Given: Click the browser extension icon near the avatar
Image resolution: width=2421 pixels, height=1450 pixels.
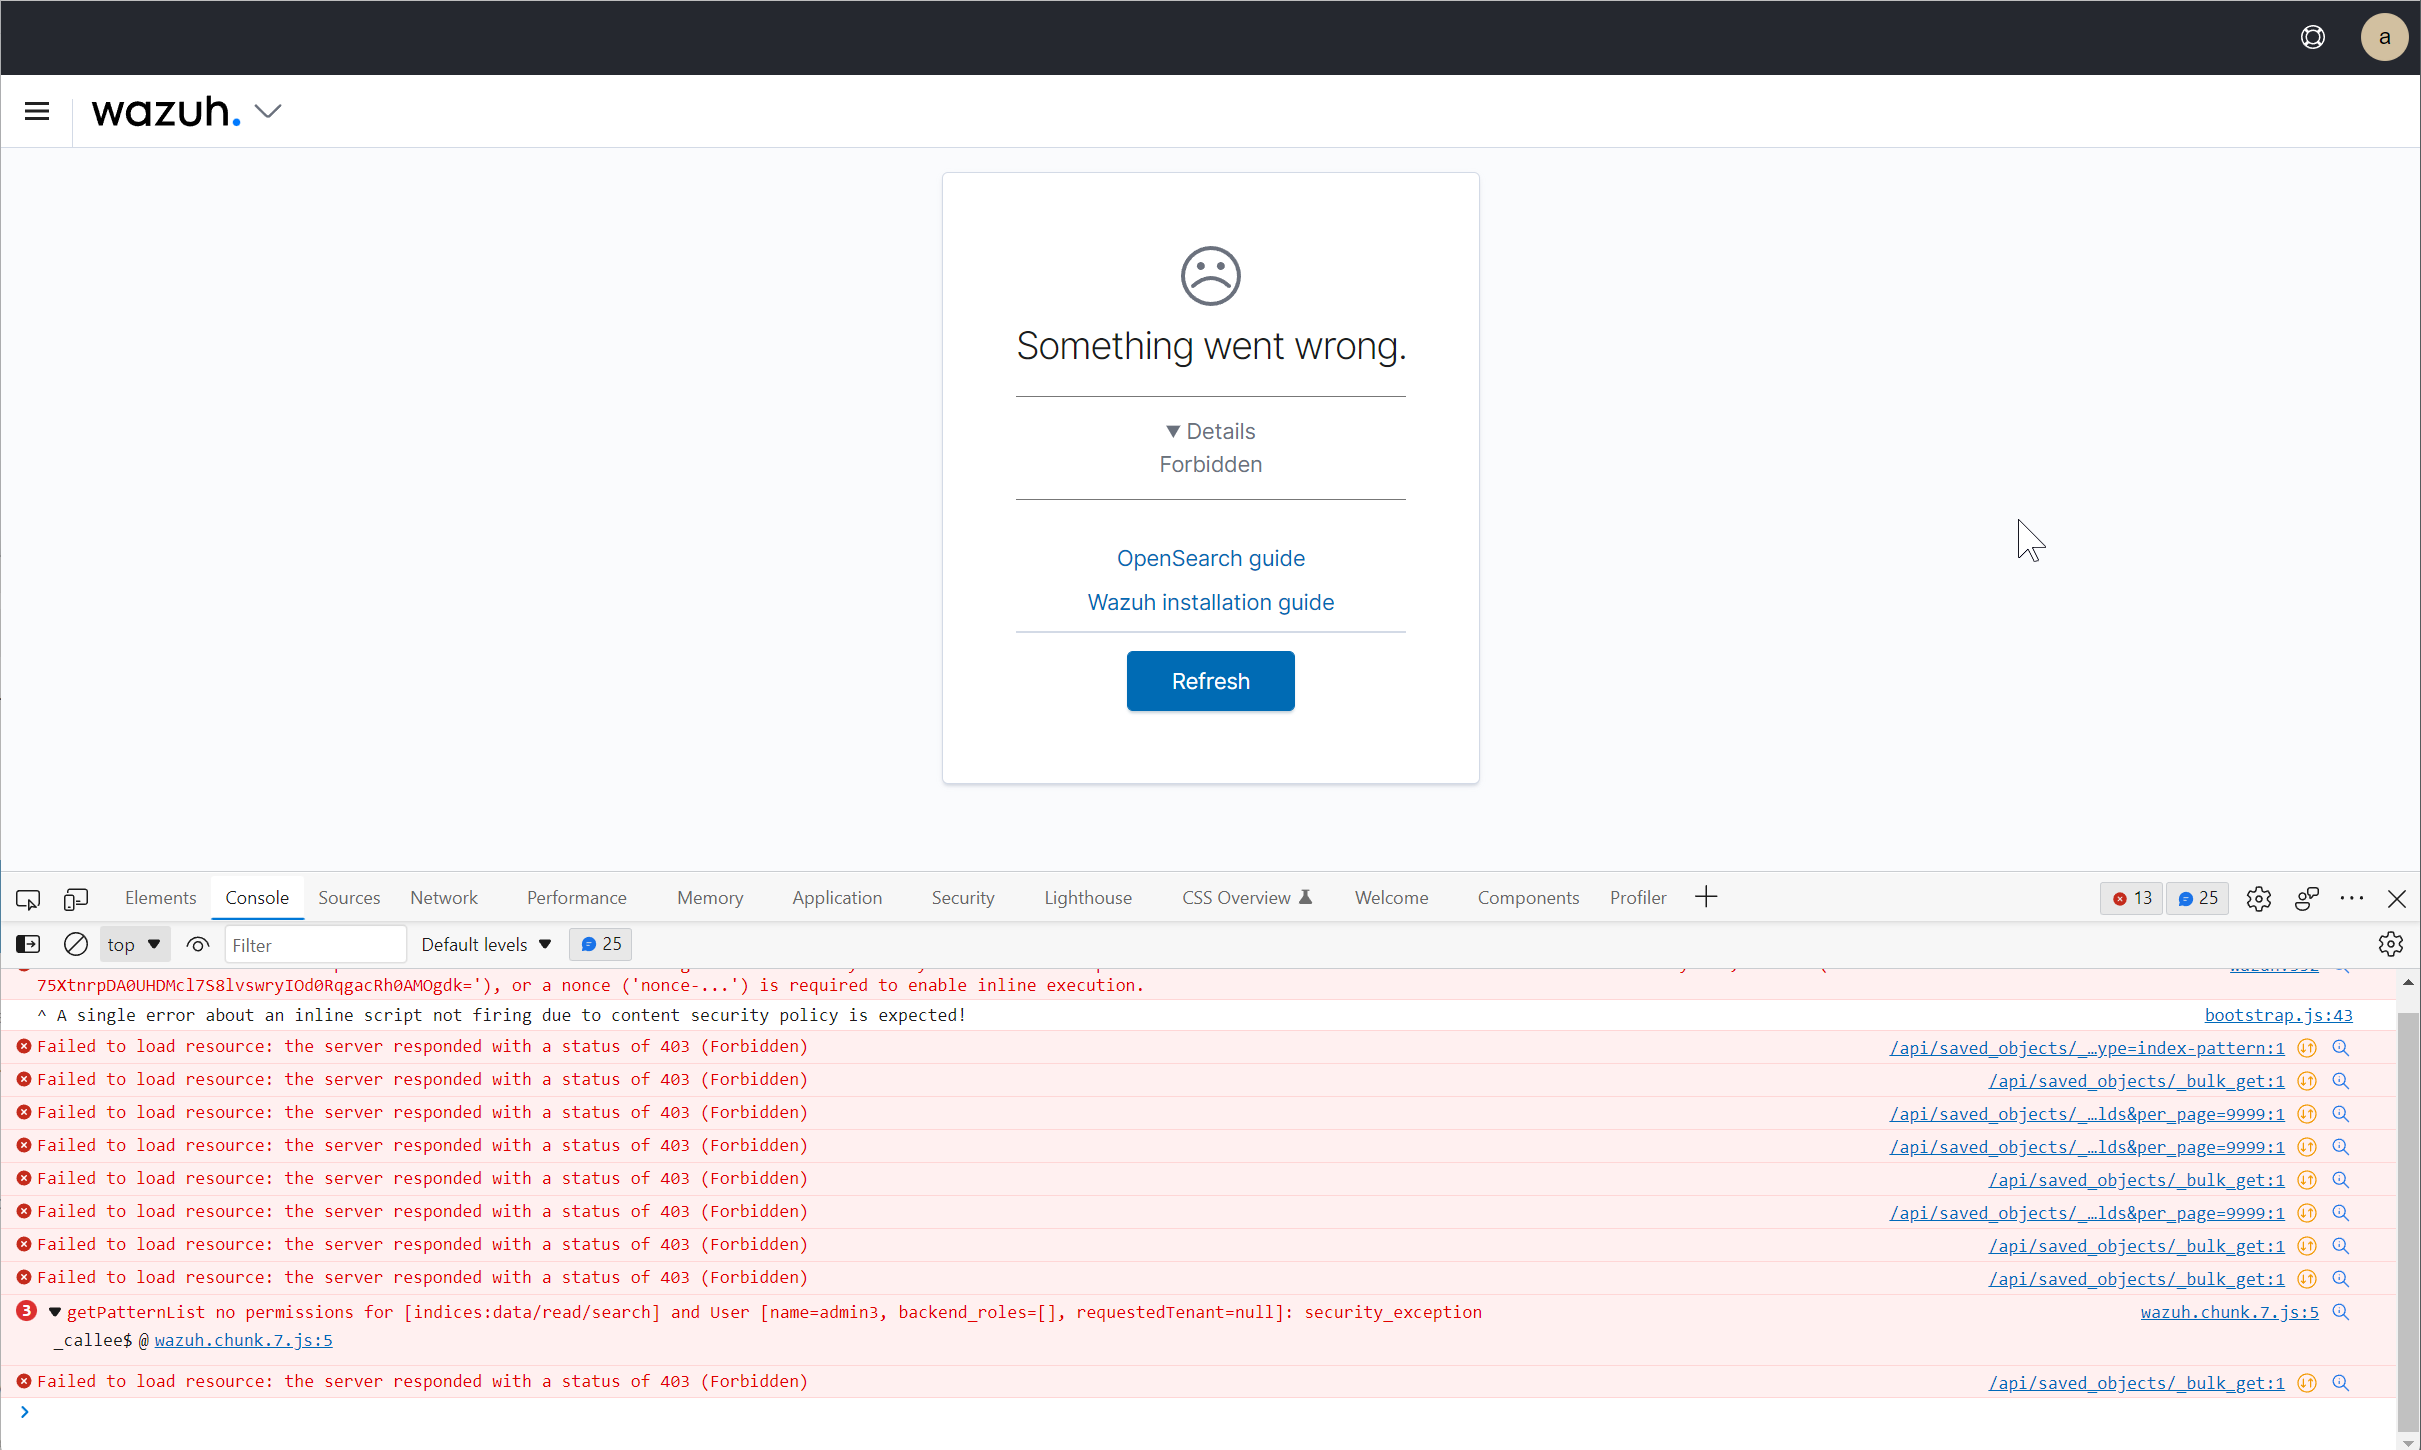Looking at the screenshot, I should (2313, 37).
